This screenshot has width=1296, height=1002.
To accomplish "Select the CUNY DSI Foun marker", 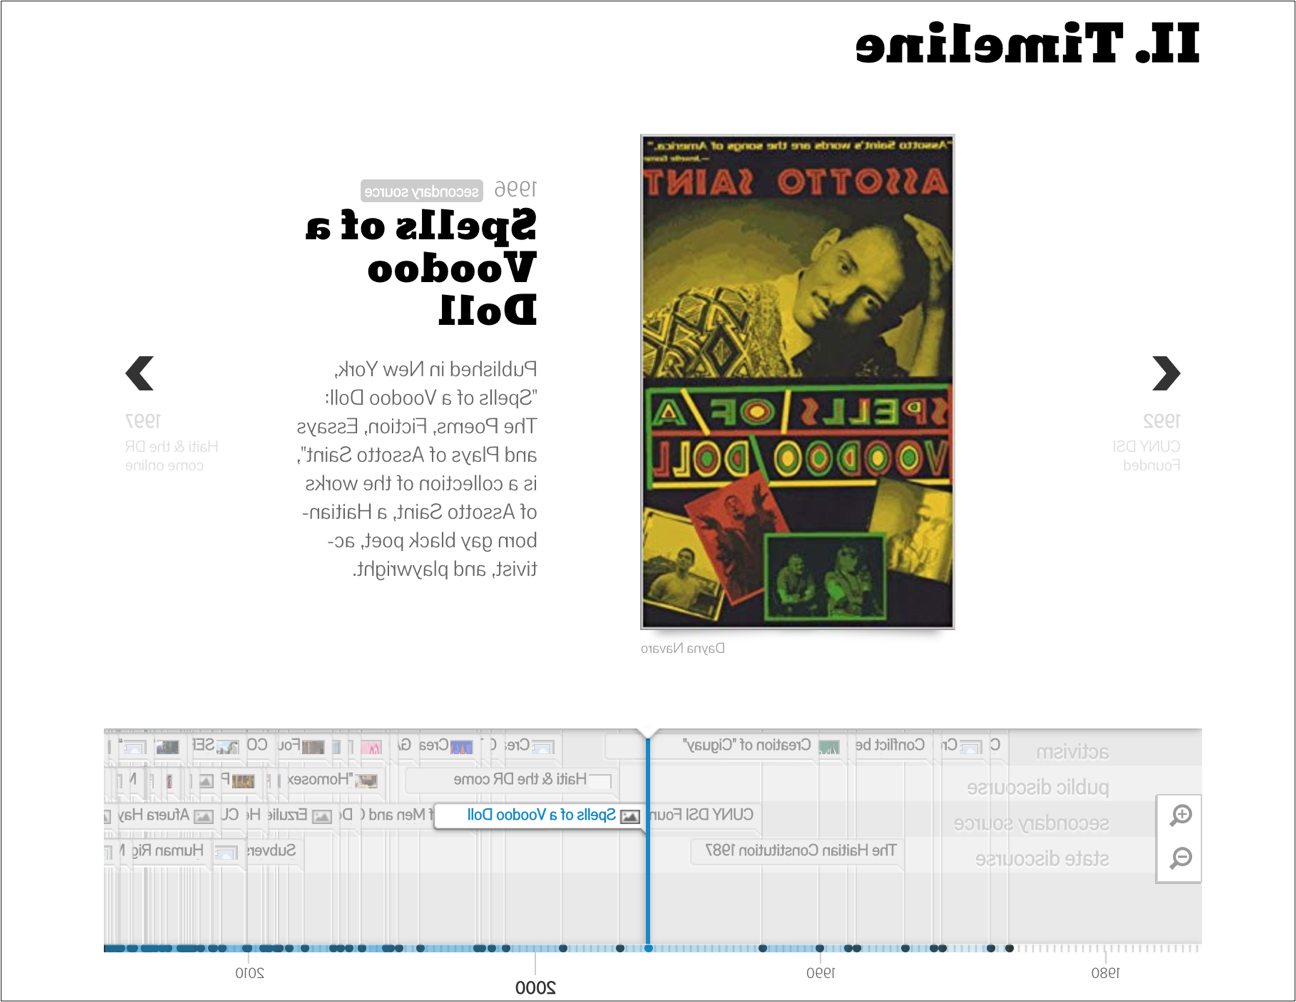I will pyautogui.click(x=703, y=815).
